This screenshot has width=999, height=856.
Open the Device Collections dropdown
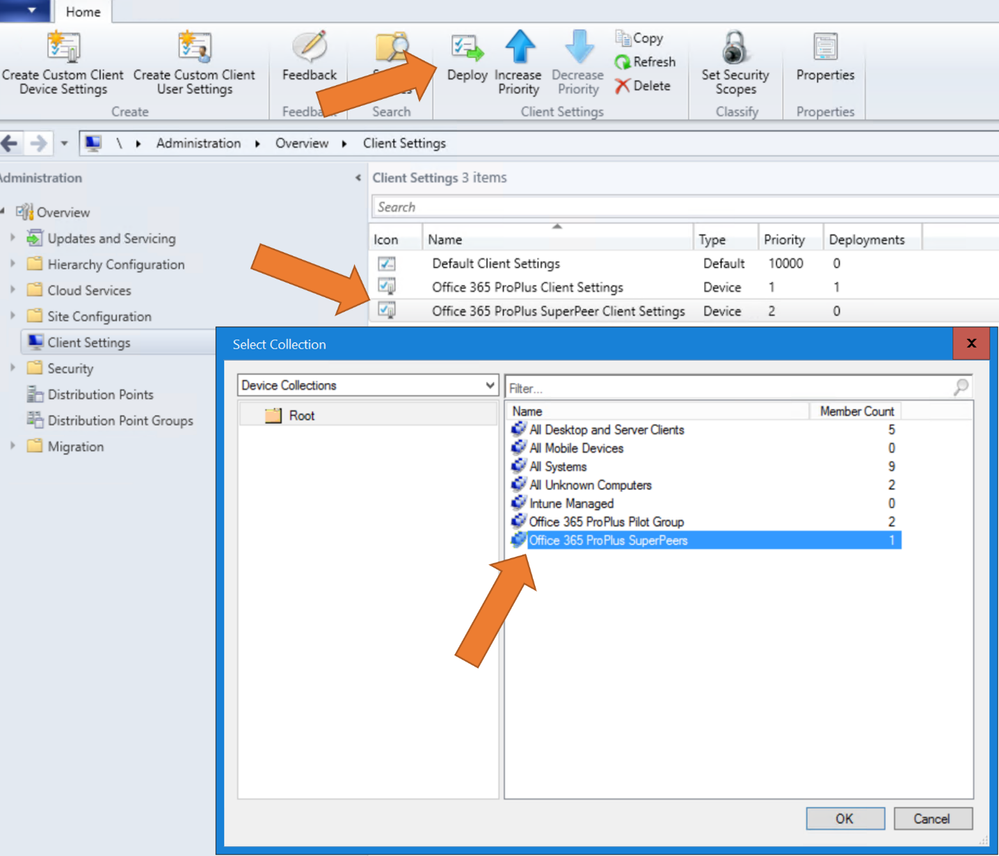point(368,385)
